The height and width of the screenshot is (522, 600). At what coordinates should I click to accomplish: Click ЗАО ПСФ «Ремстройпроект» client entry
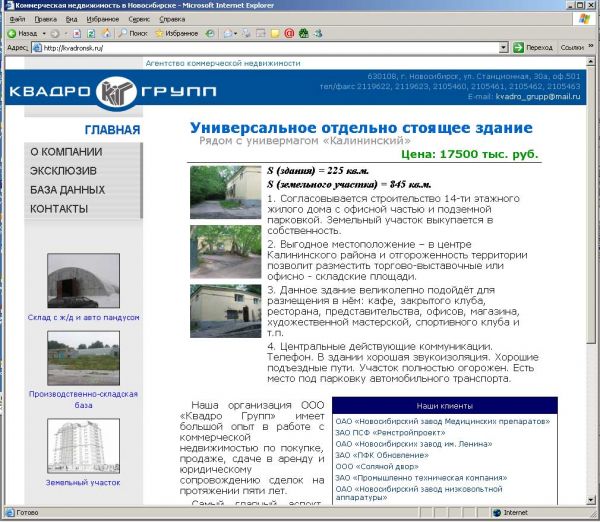[x=390, y=432]
